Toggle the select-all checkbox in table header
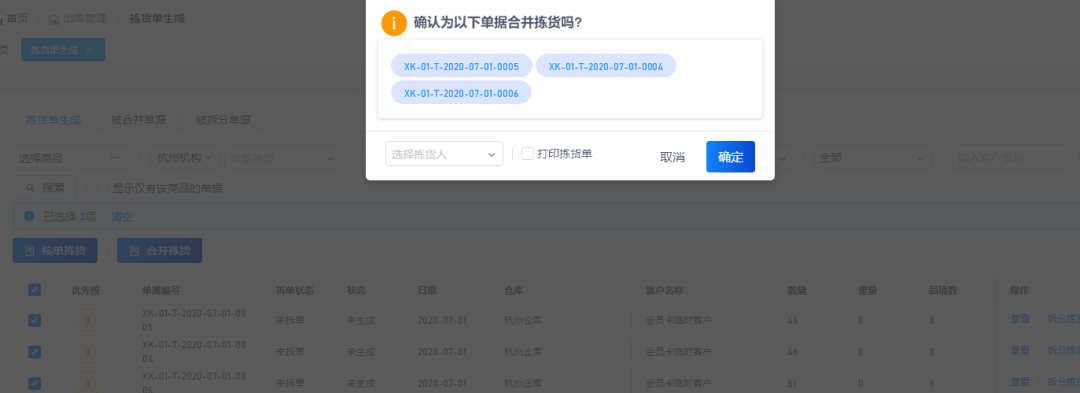The height and width of the screenshot is (393, 1080). [34, 290]
